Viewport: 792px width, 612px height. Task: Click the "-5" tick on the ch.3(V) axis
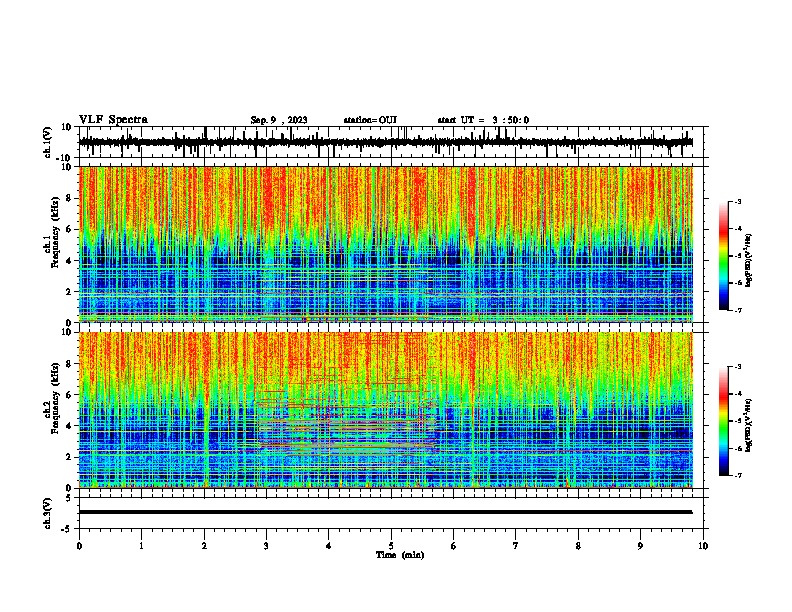(68, 529)
